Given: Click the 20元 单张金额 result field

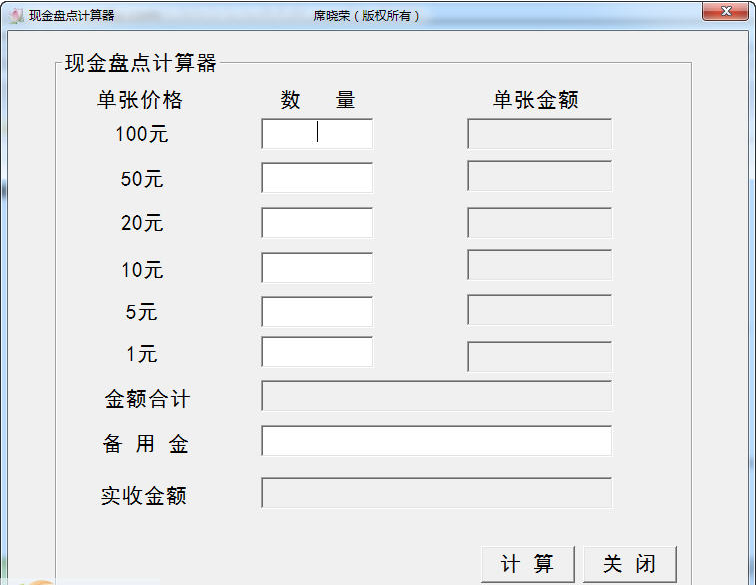Looking at the screenshot, I should coord(540,223).
